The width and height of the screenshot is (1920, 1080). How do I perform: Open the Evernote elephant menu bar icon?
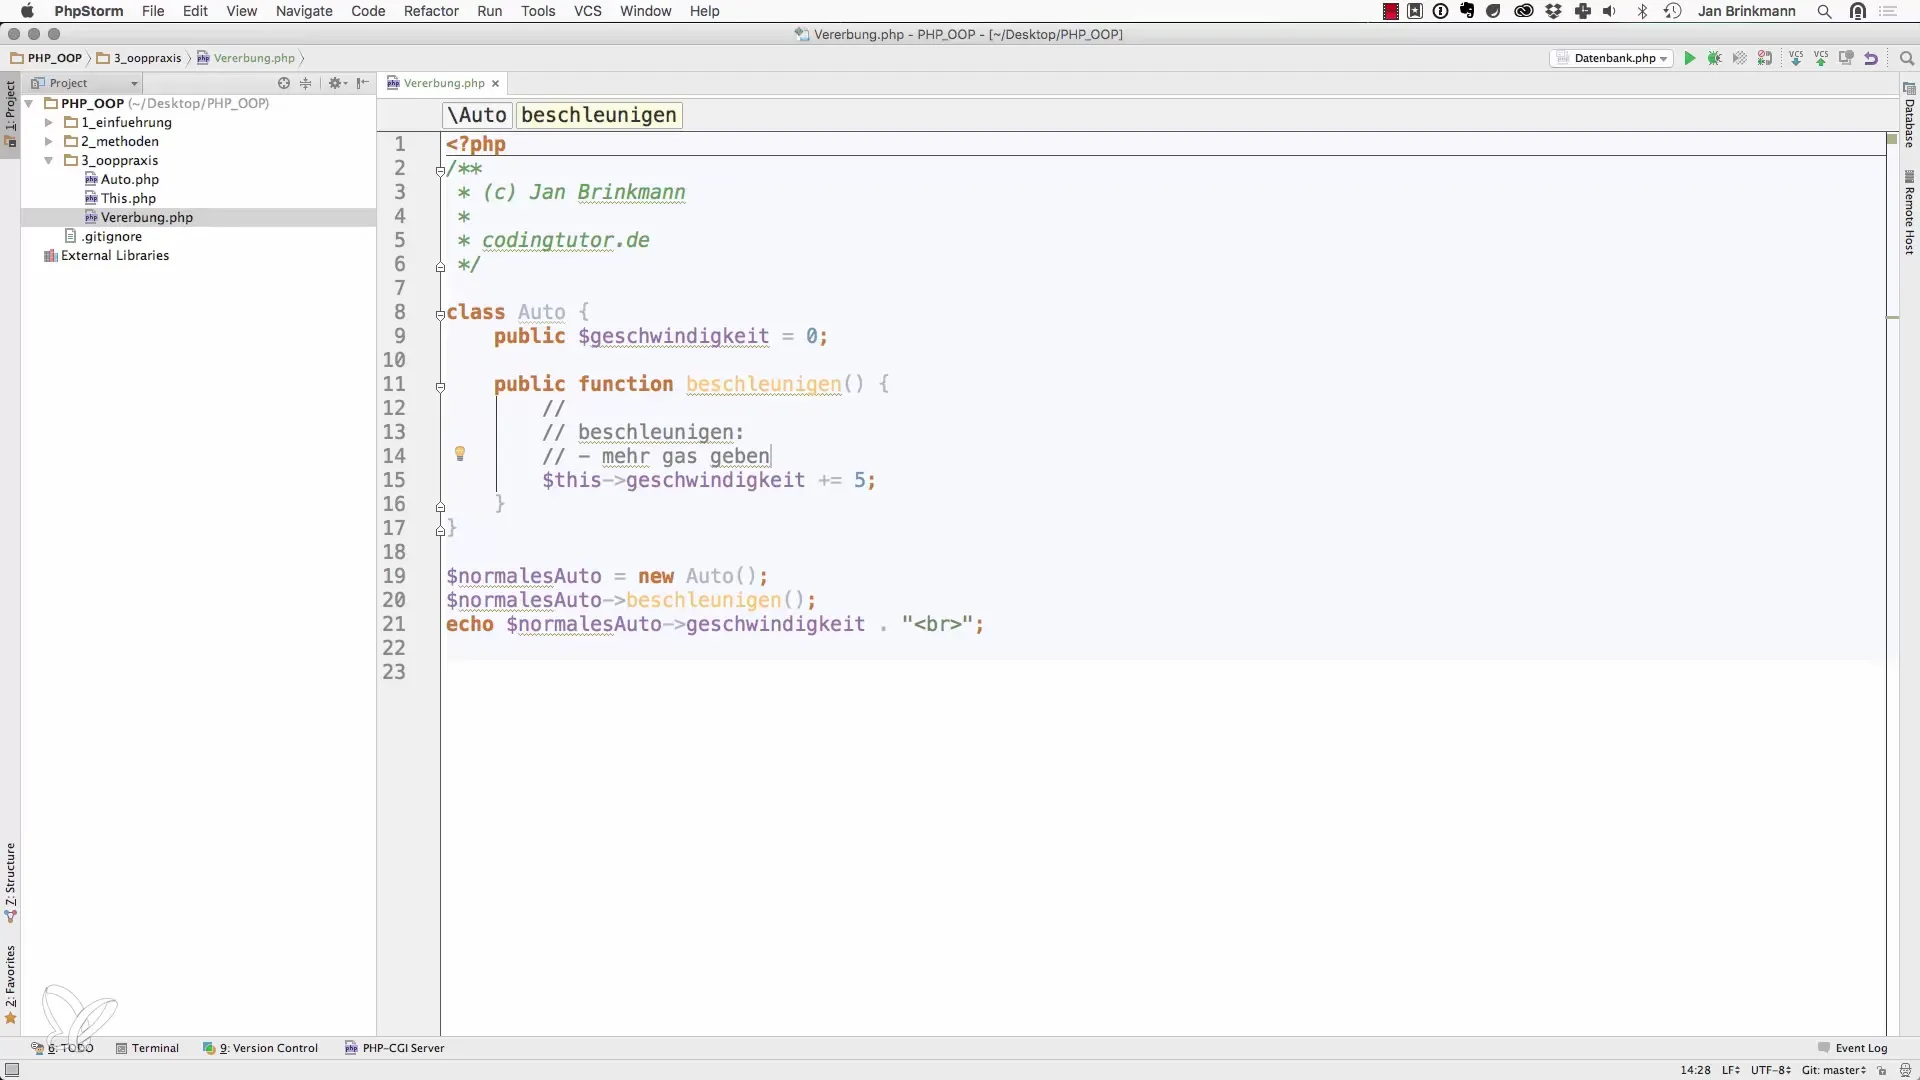1467,11
